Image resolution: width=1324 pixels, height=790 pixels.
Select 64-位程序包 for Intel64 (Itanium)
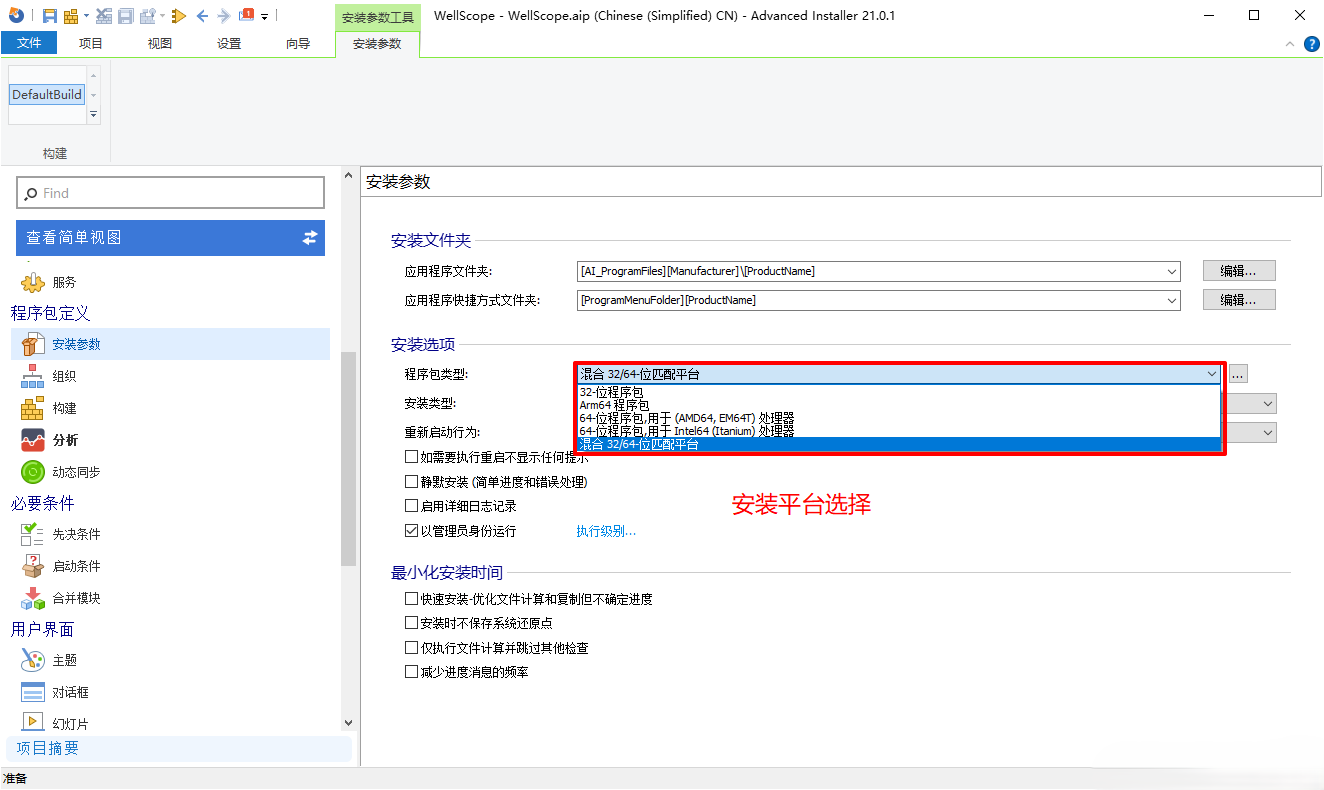tap(899, 431)
